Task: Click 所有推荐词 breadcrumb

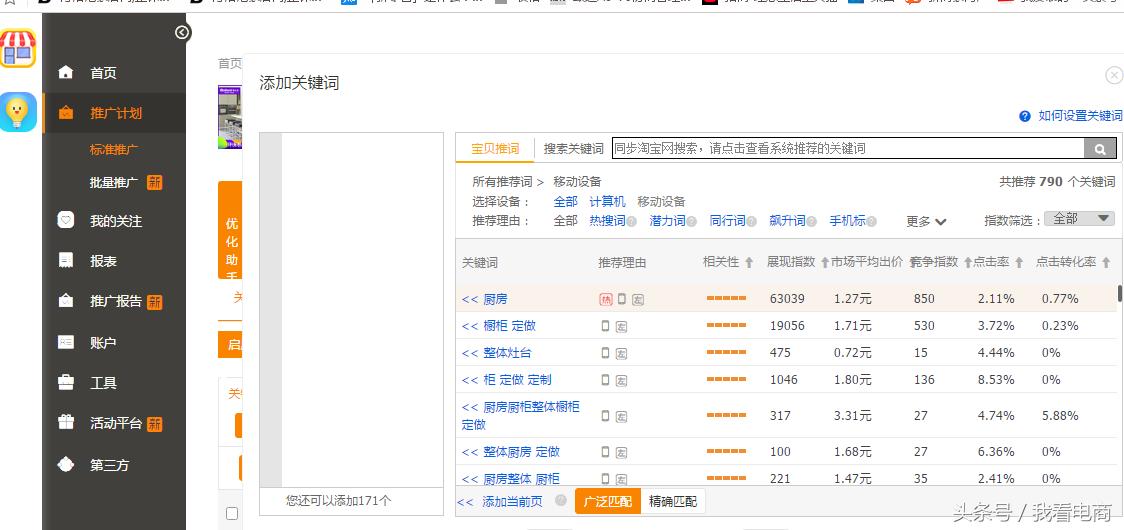Action: point(503,182)
